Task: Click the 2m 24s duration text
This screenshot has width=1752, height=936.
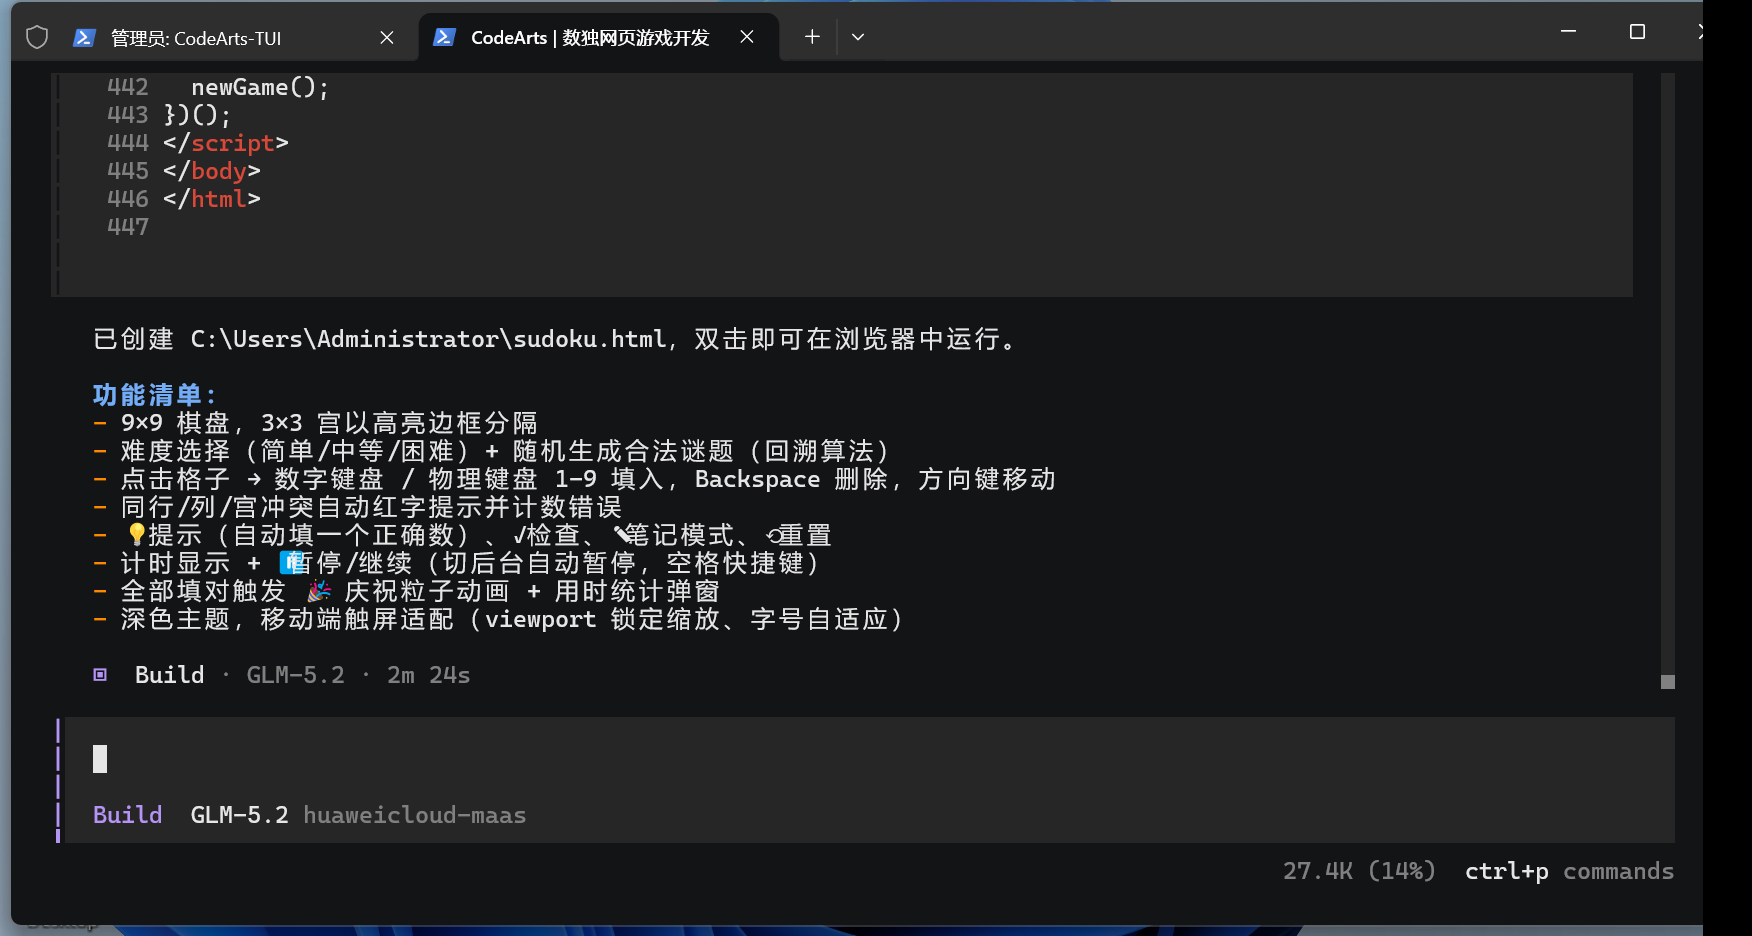Action: point(429,675)
